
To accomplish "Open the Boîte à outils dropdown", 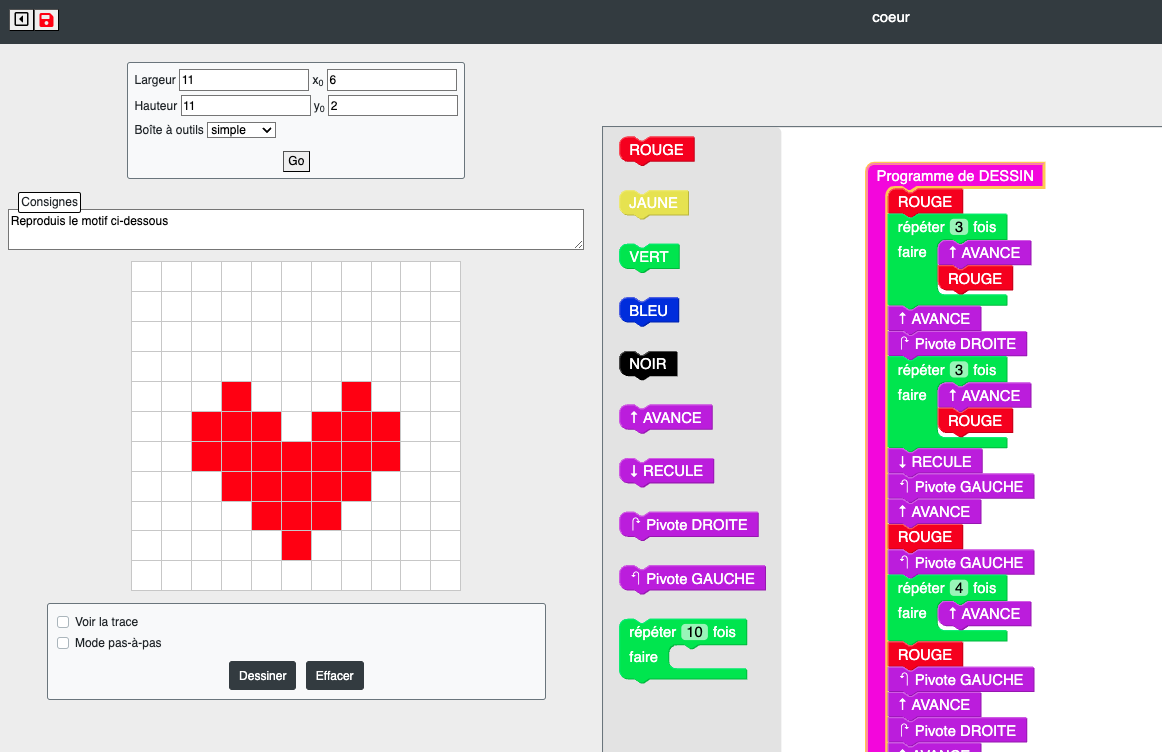I will pos(241,130).
